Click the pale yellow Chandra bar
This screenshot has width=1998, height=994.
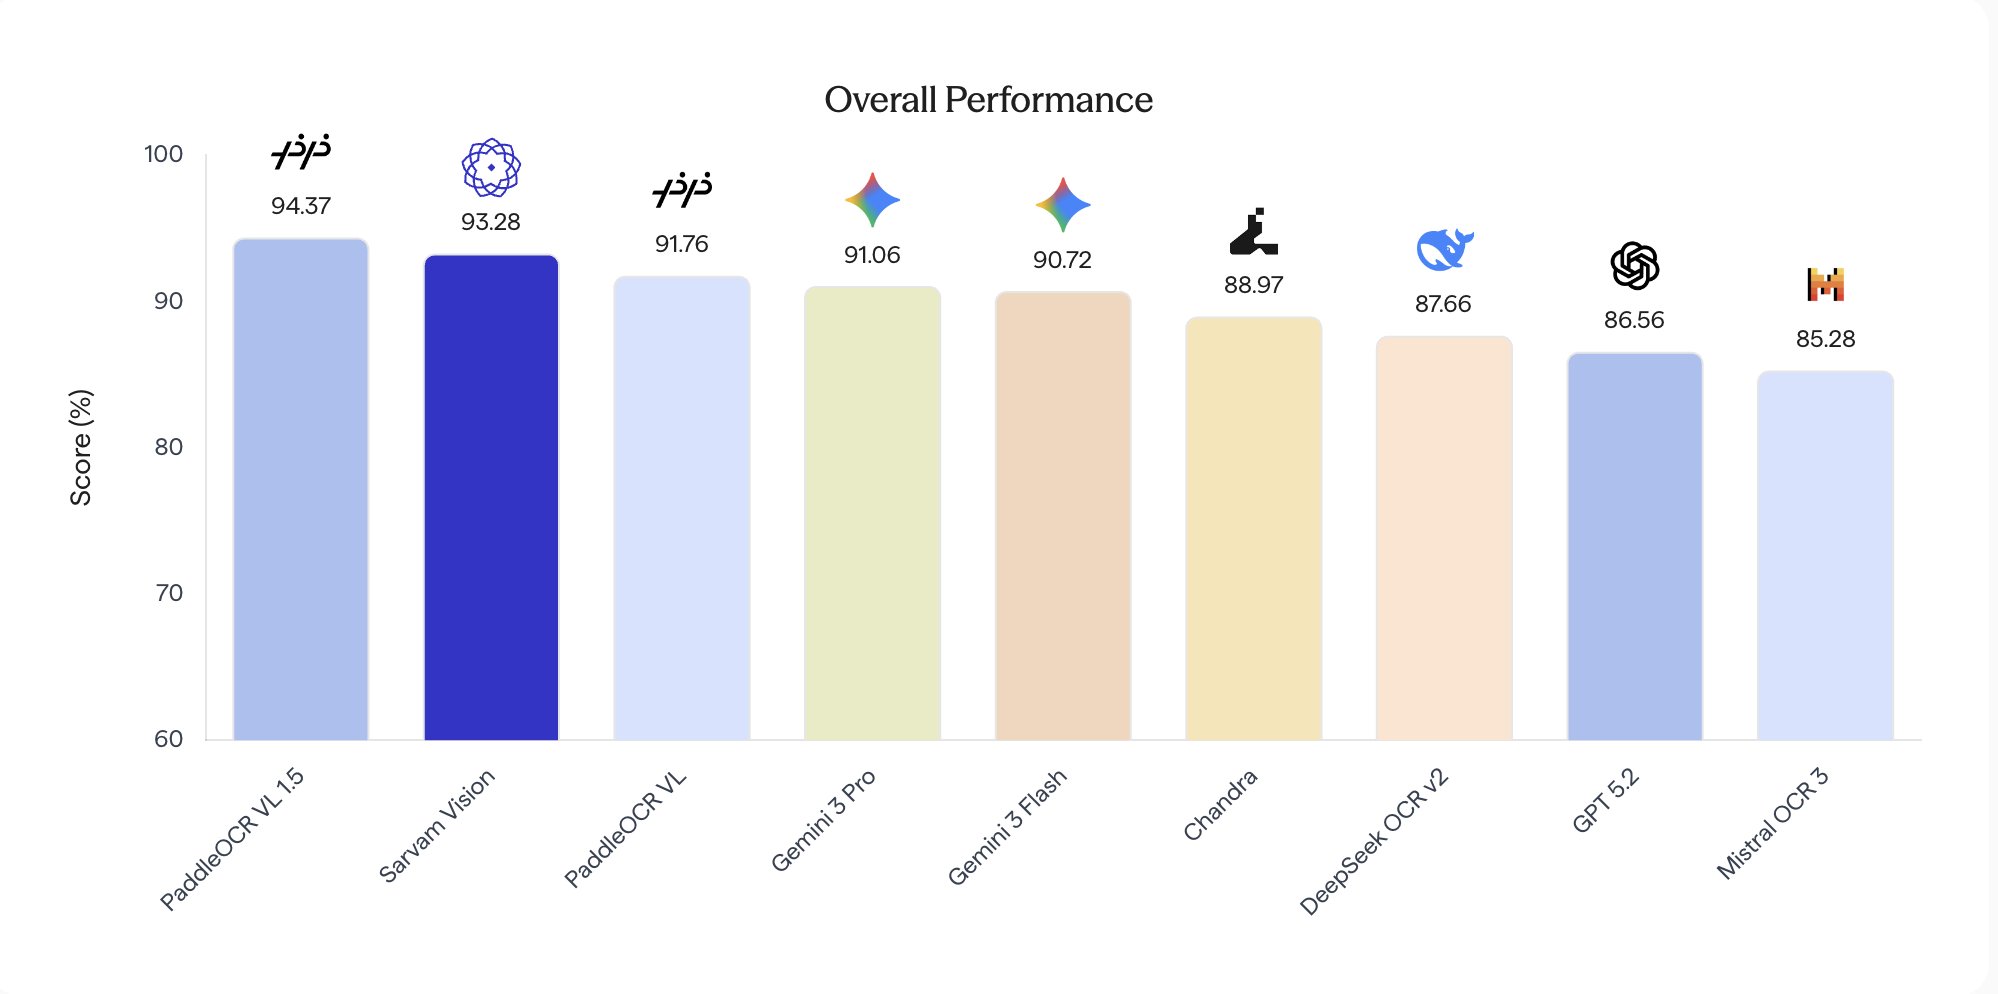[1253, 529]
